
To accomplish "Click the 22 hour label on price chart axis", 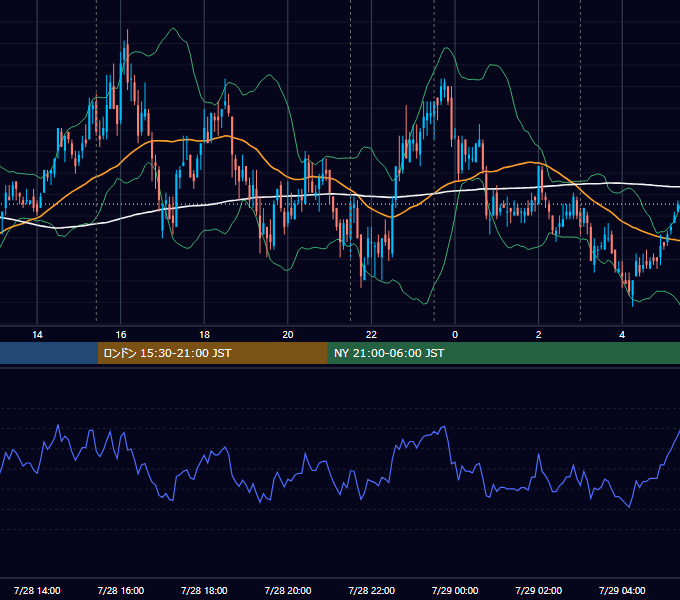I will click(x=371, y=335).
